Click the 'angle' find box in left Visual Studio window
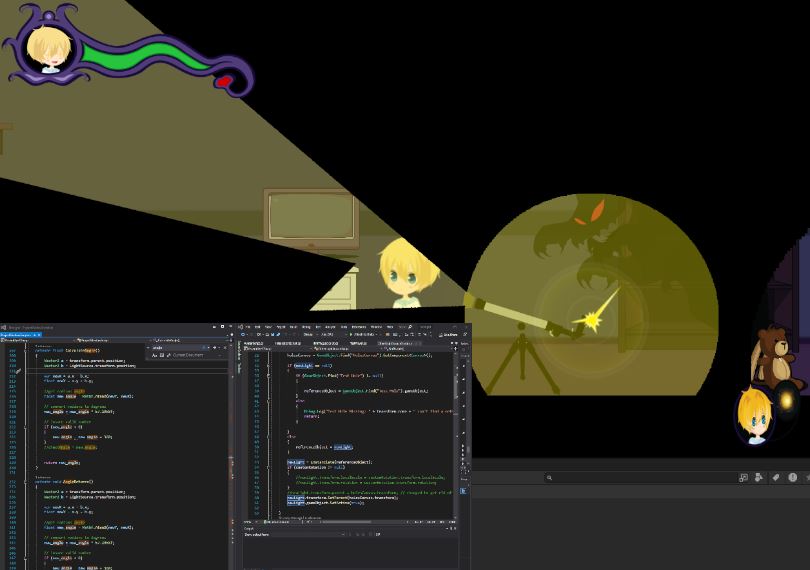 [x=176, y=347]
